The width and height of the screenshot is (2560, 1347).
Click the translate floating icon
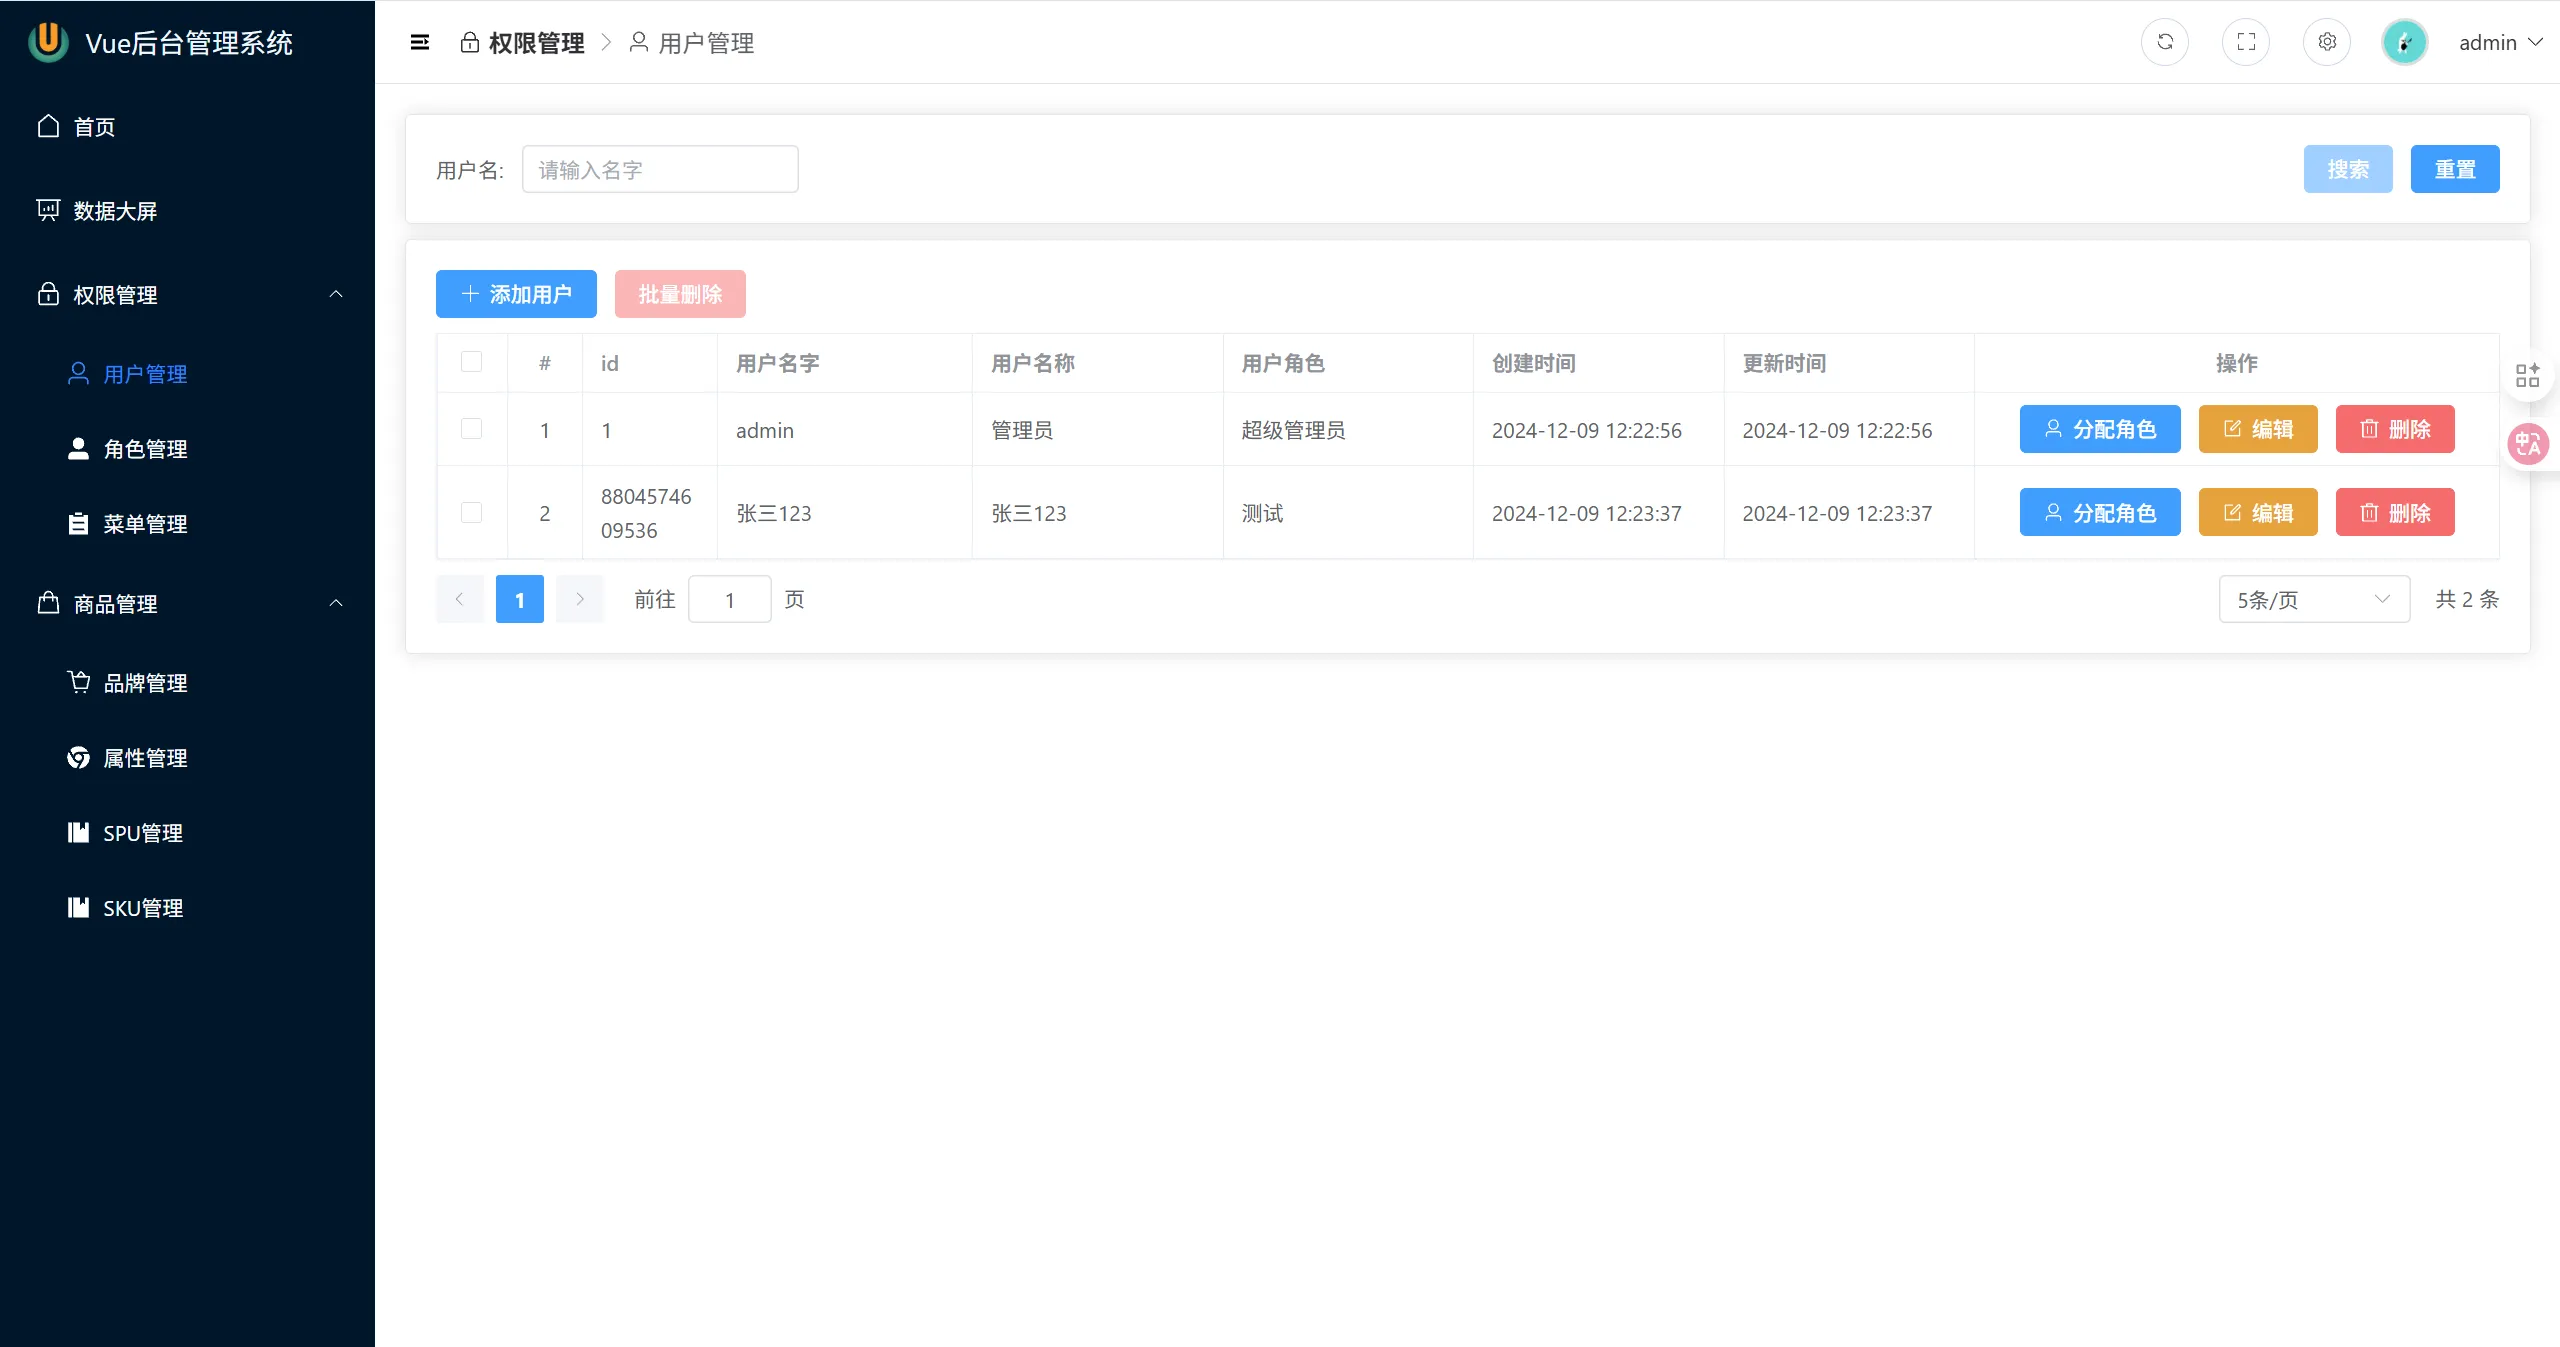2528,444
